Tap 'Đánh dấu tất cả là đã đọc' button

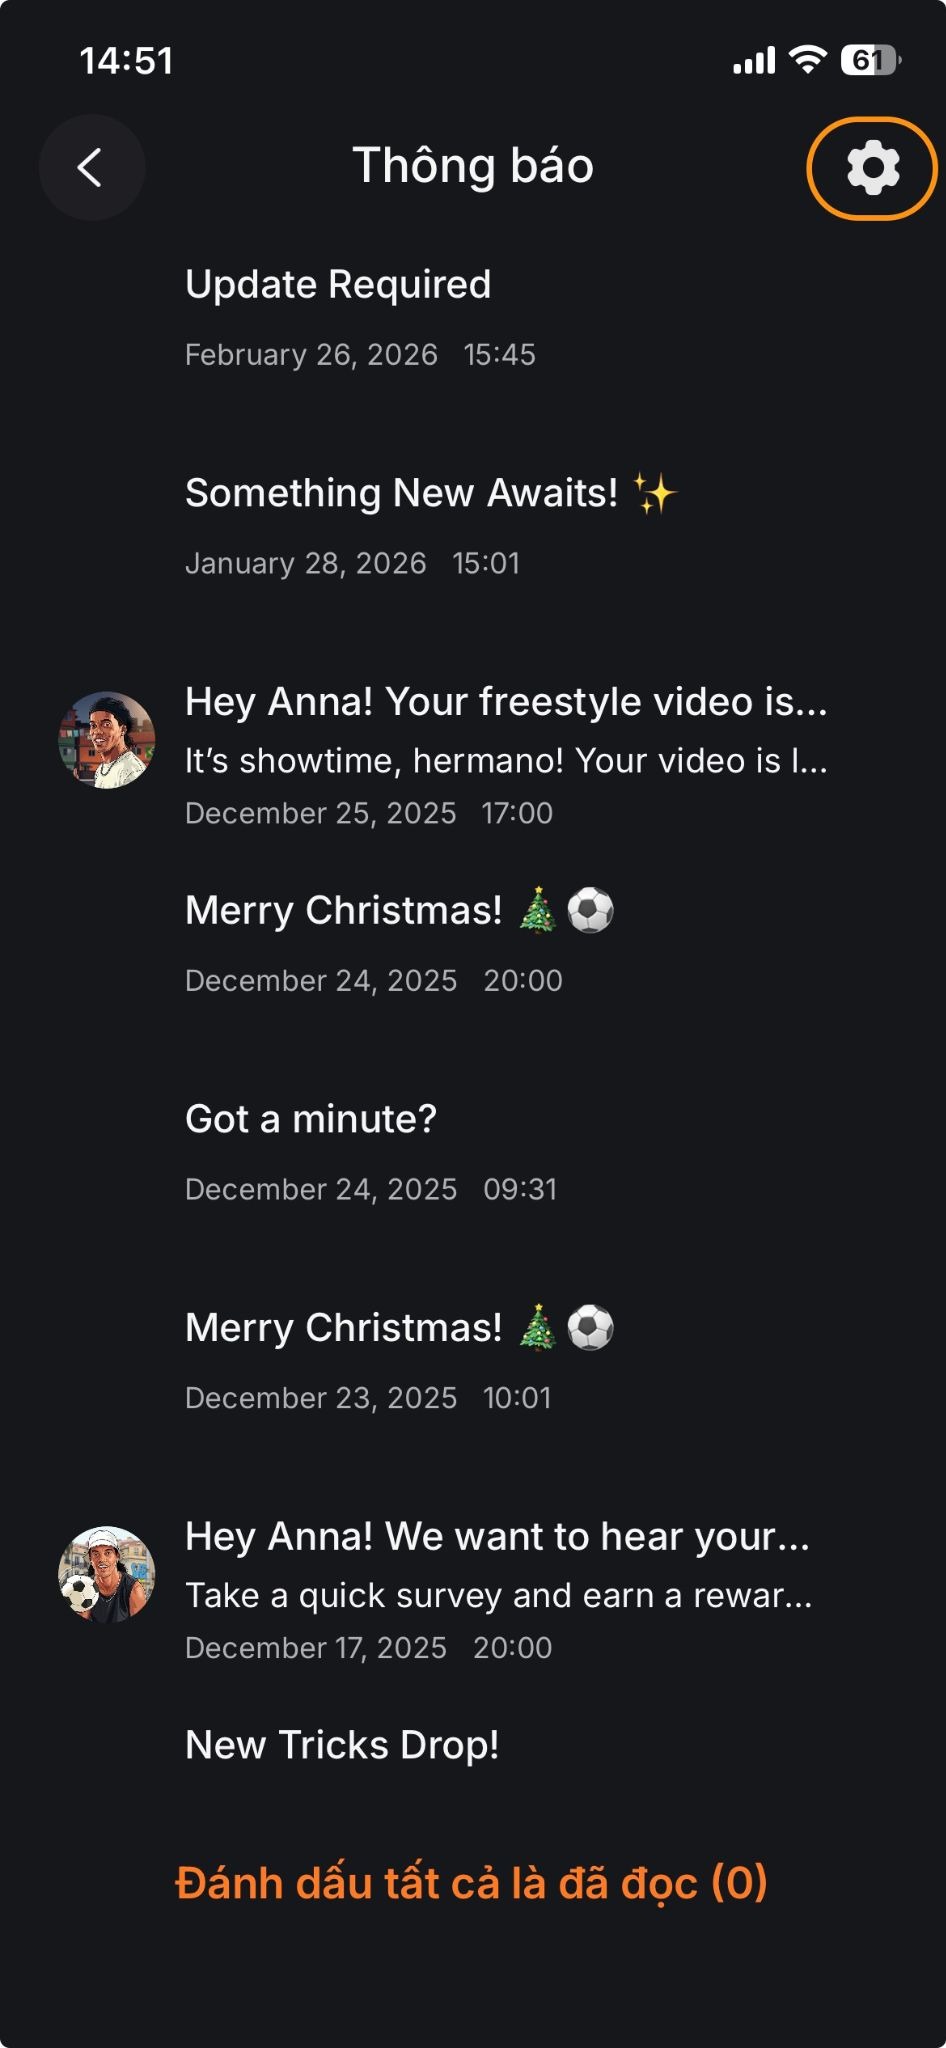click(x=471, y=1883)
